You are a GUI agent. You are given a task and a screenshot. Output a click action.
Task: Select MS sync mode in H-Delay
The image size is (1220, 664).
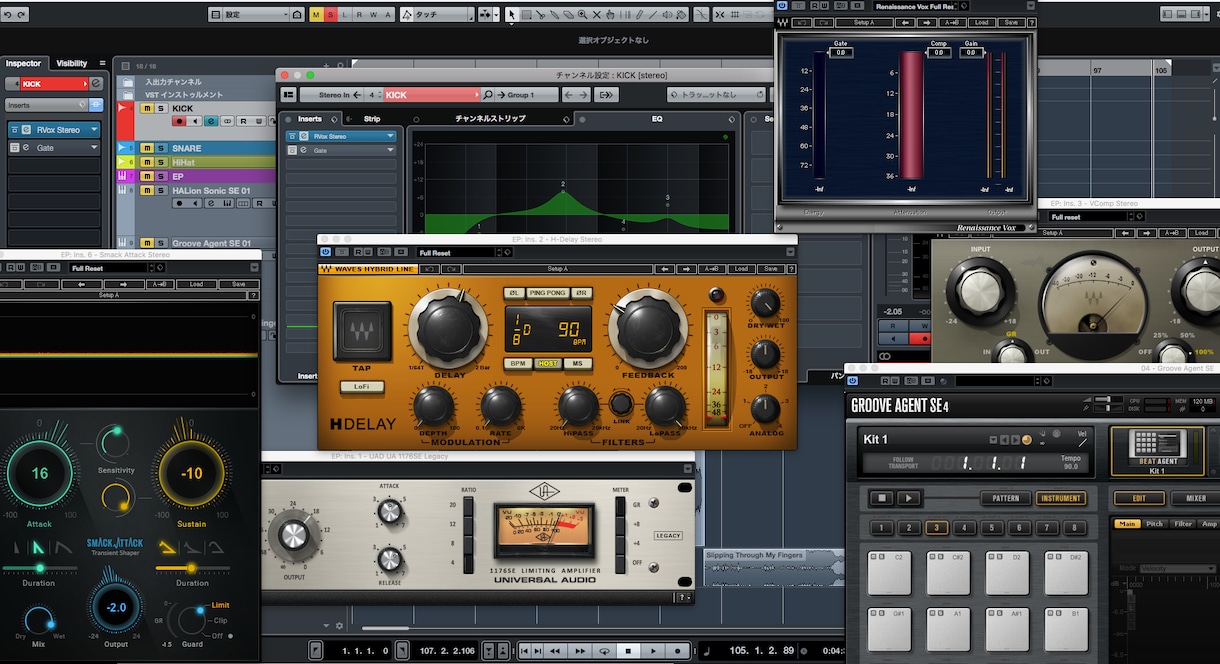577,363
